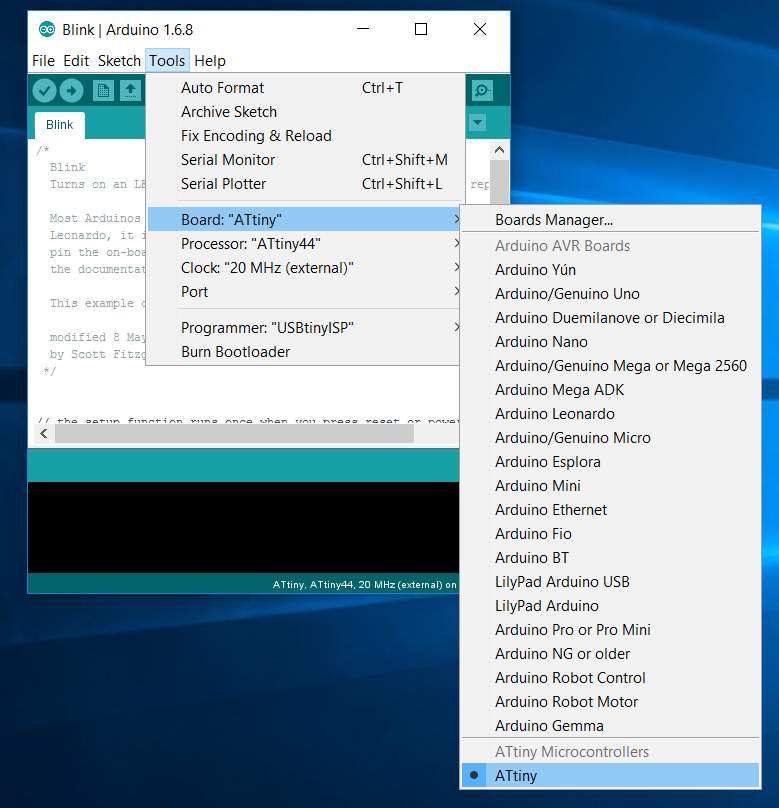This screenshot has width=779, height=808.
Task: Select Fix Encoding & Reload
Action: click(304, 136)
